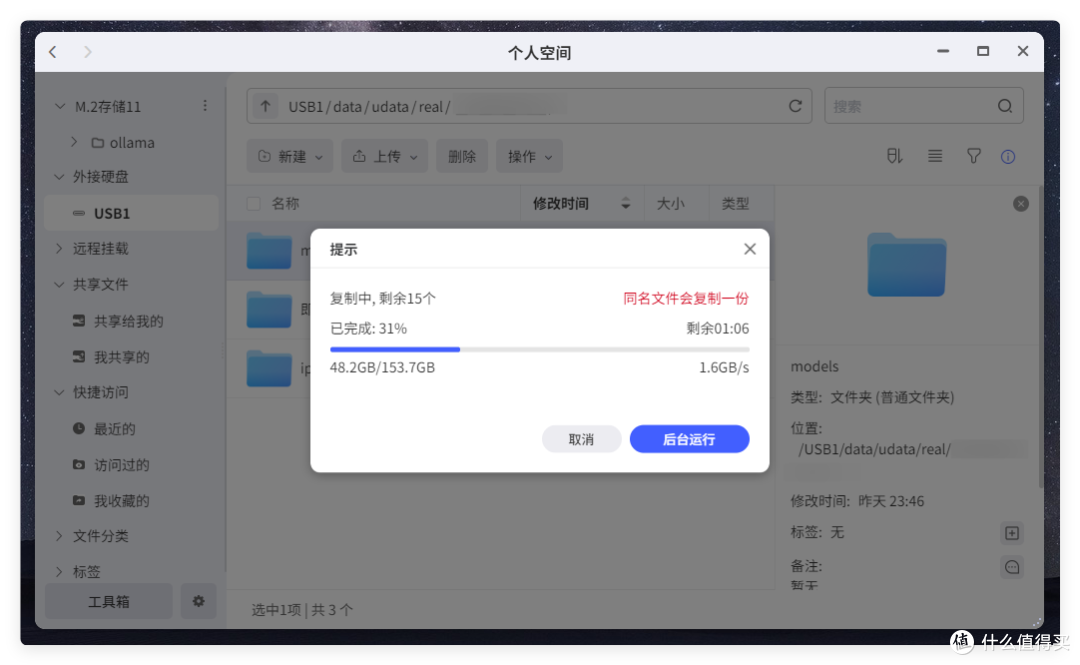Select the second folder in list
1080x665 pixels.
click(269, 309)
